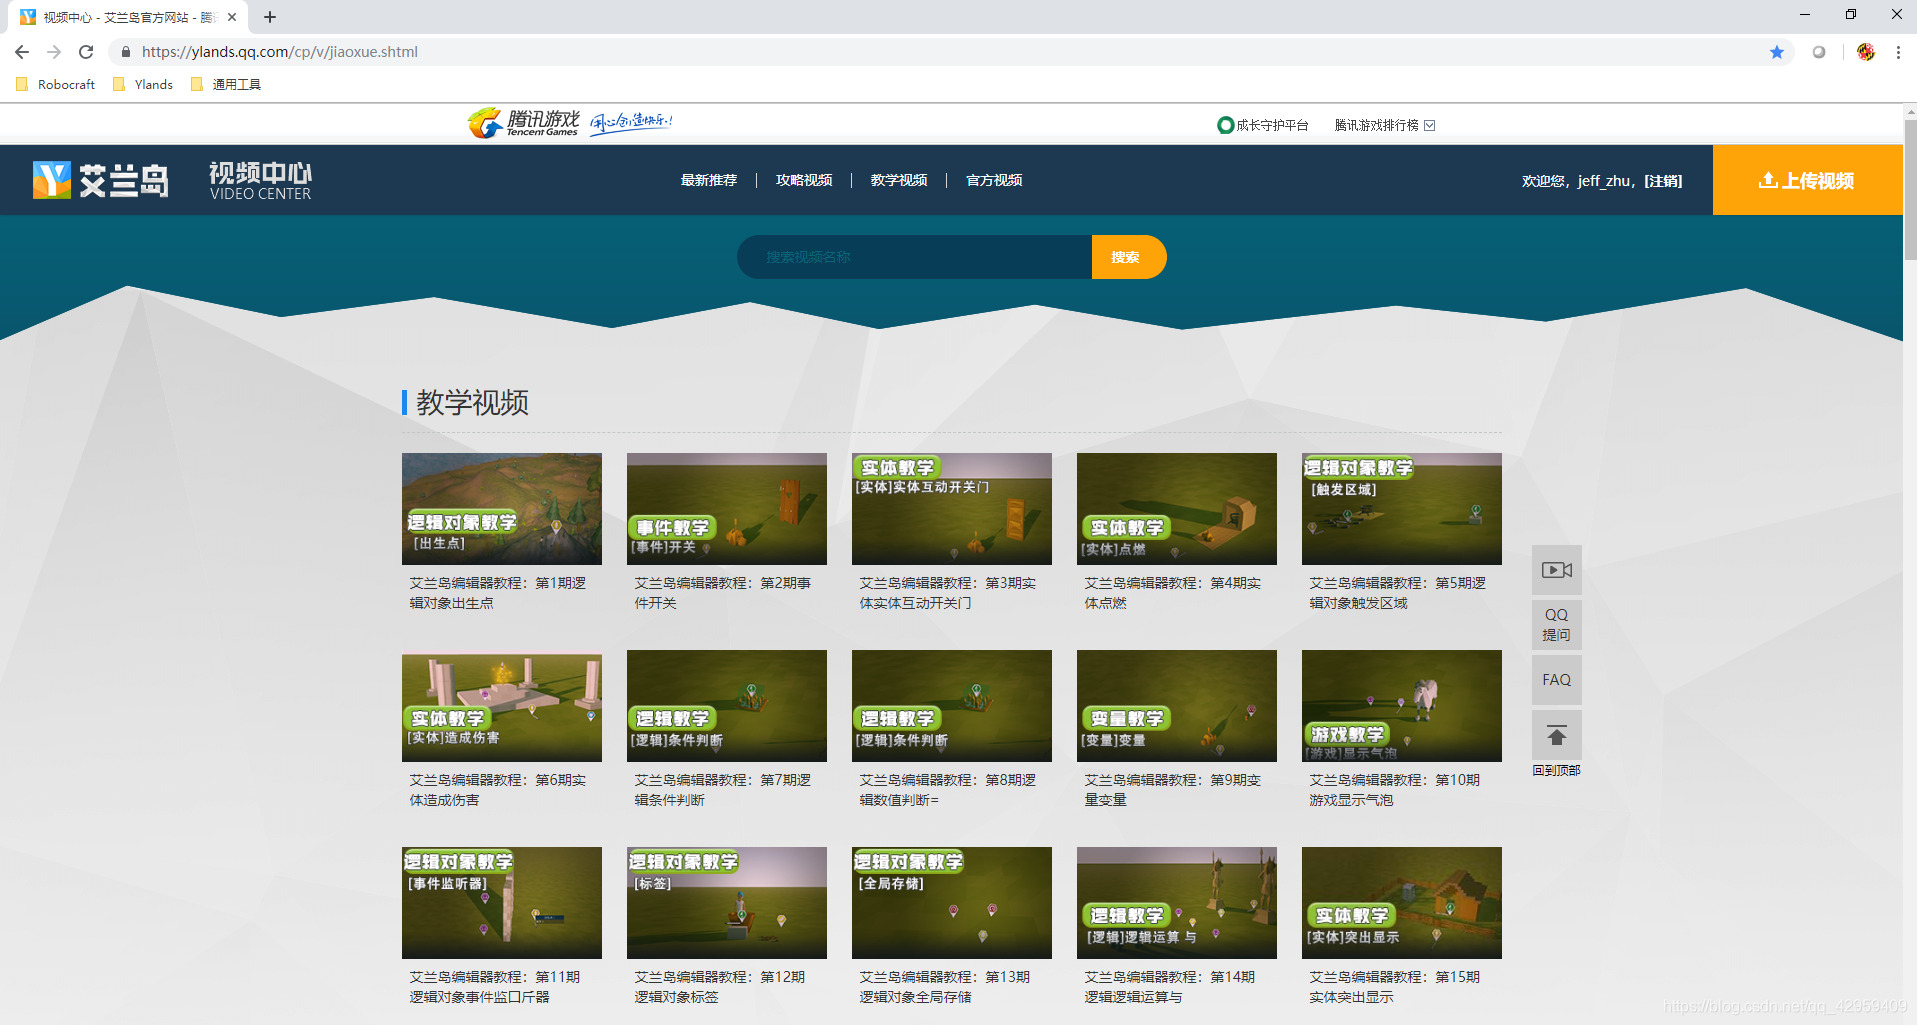Click the browser forward arrow

tap(54, 52)
